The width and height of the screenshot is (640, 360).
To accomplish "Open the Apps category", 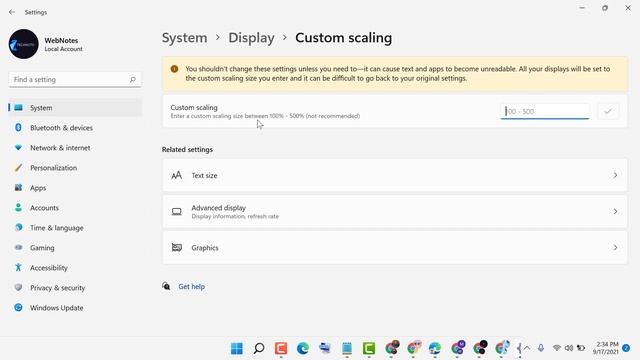I will [75, 188].
